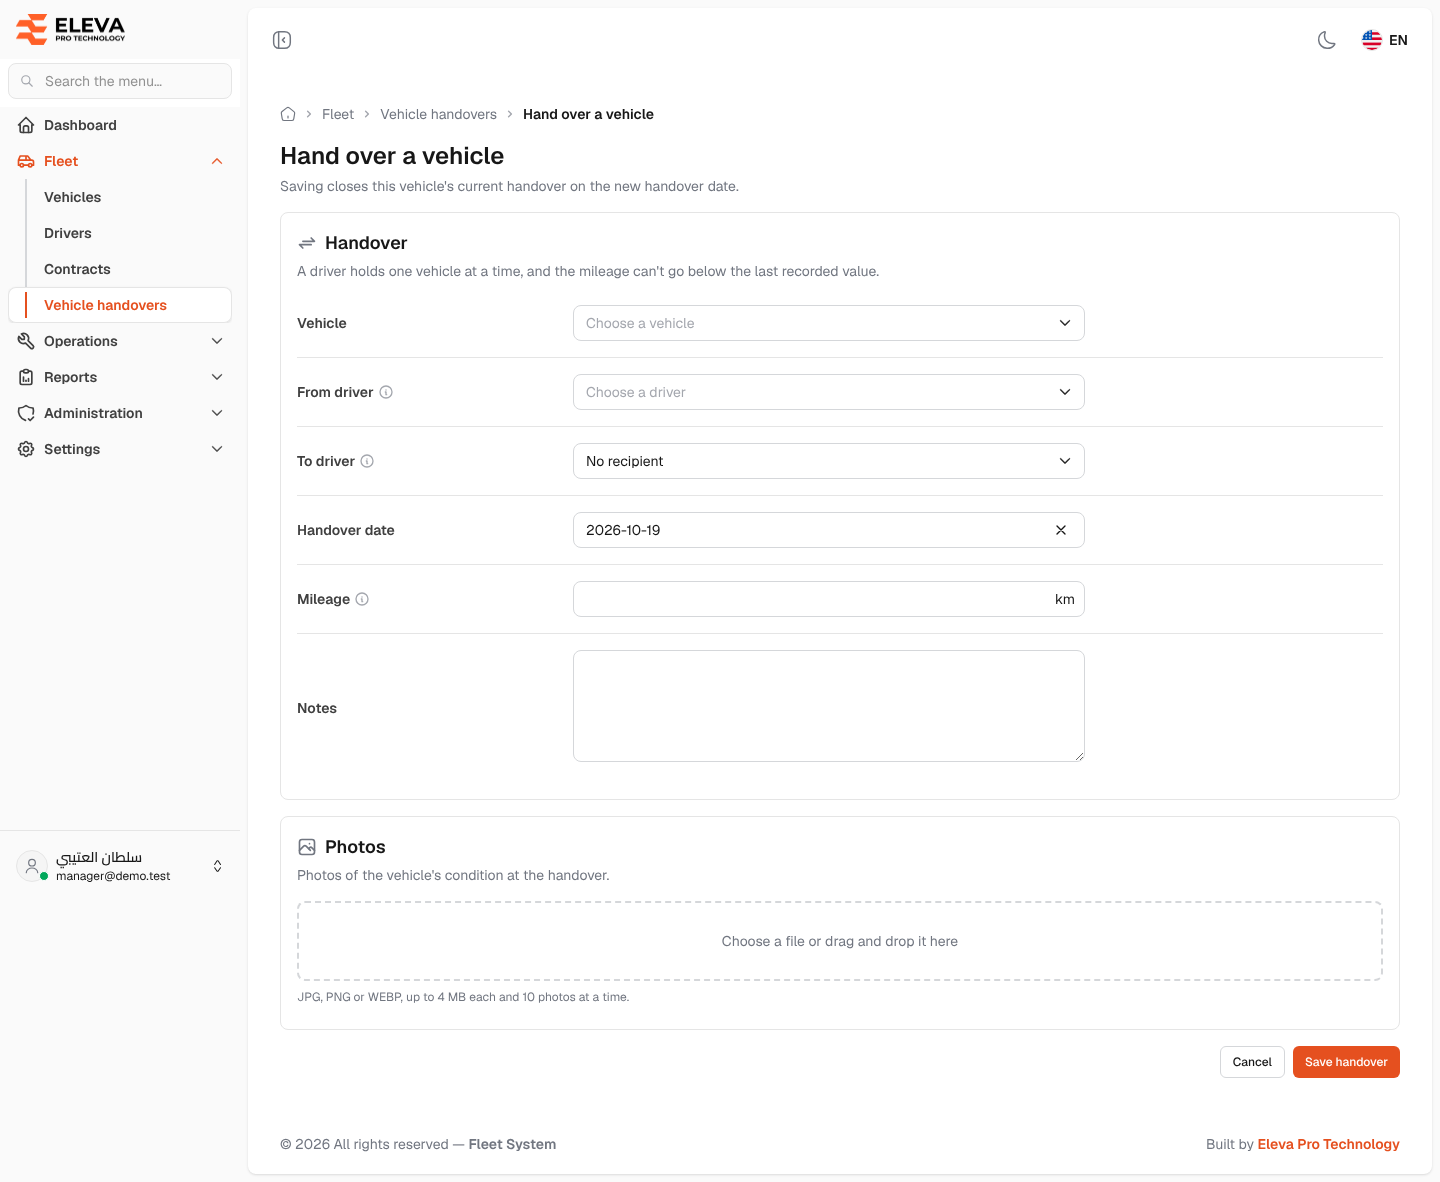This screenshot has height=1182, width=1440.
Task: Click the Settings gear icon
Action: [26, 449]
